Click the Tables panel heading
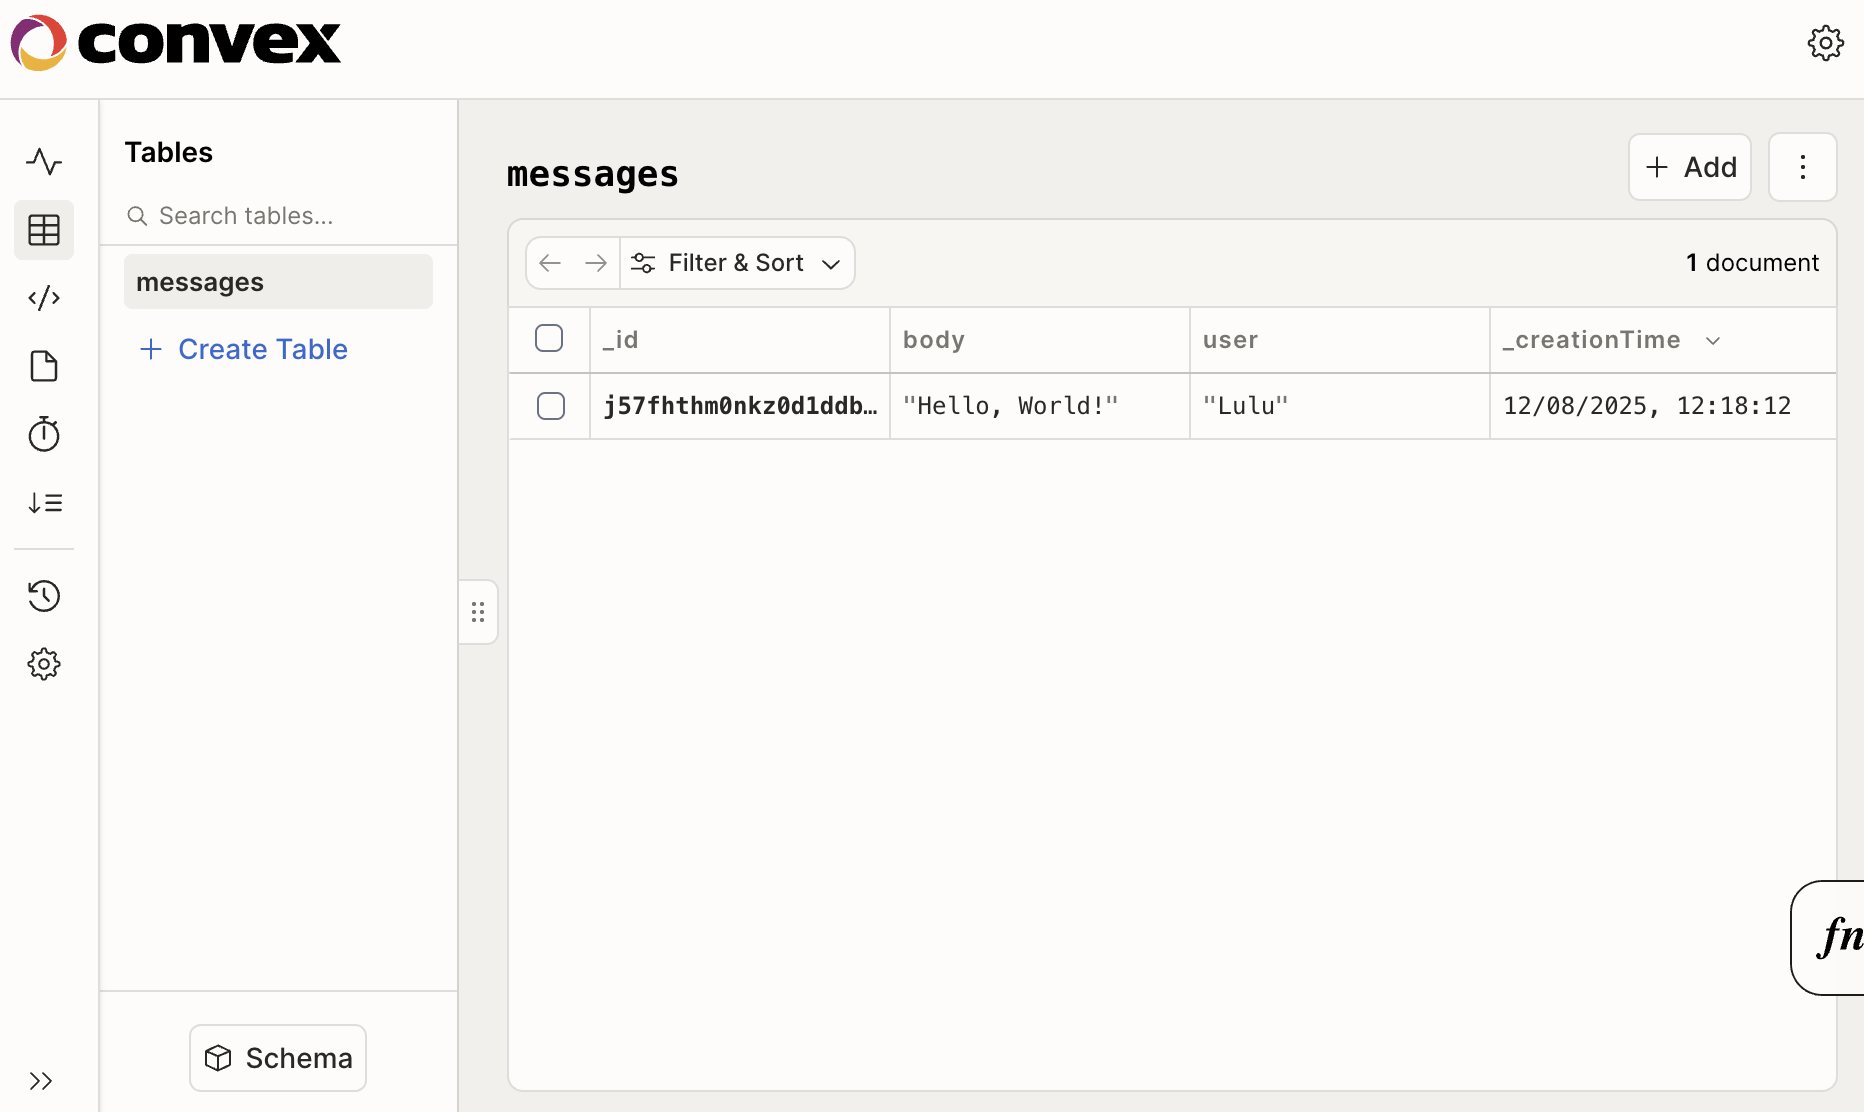1864x1112 pixels. [169, 152]
